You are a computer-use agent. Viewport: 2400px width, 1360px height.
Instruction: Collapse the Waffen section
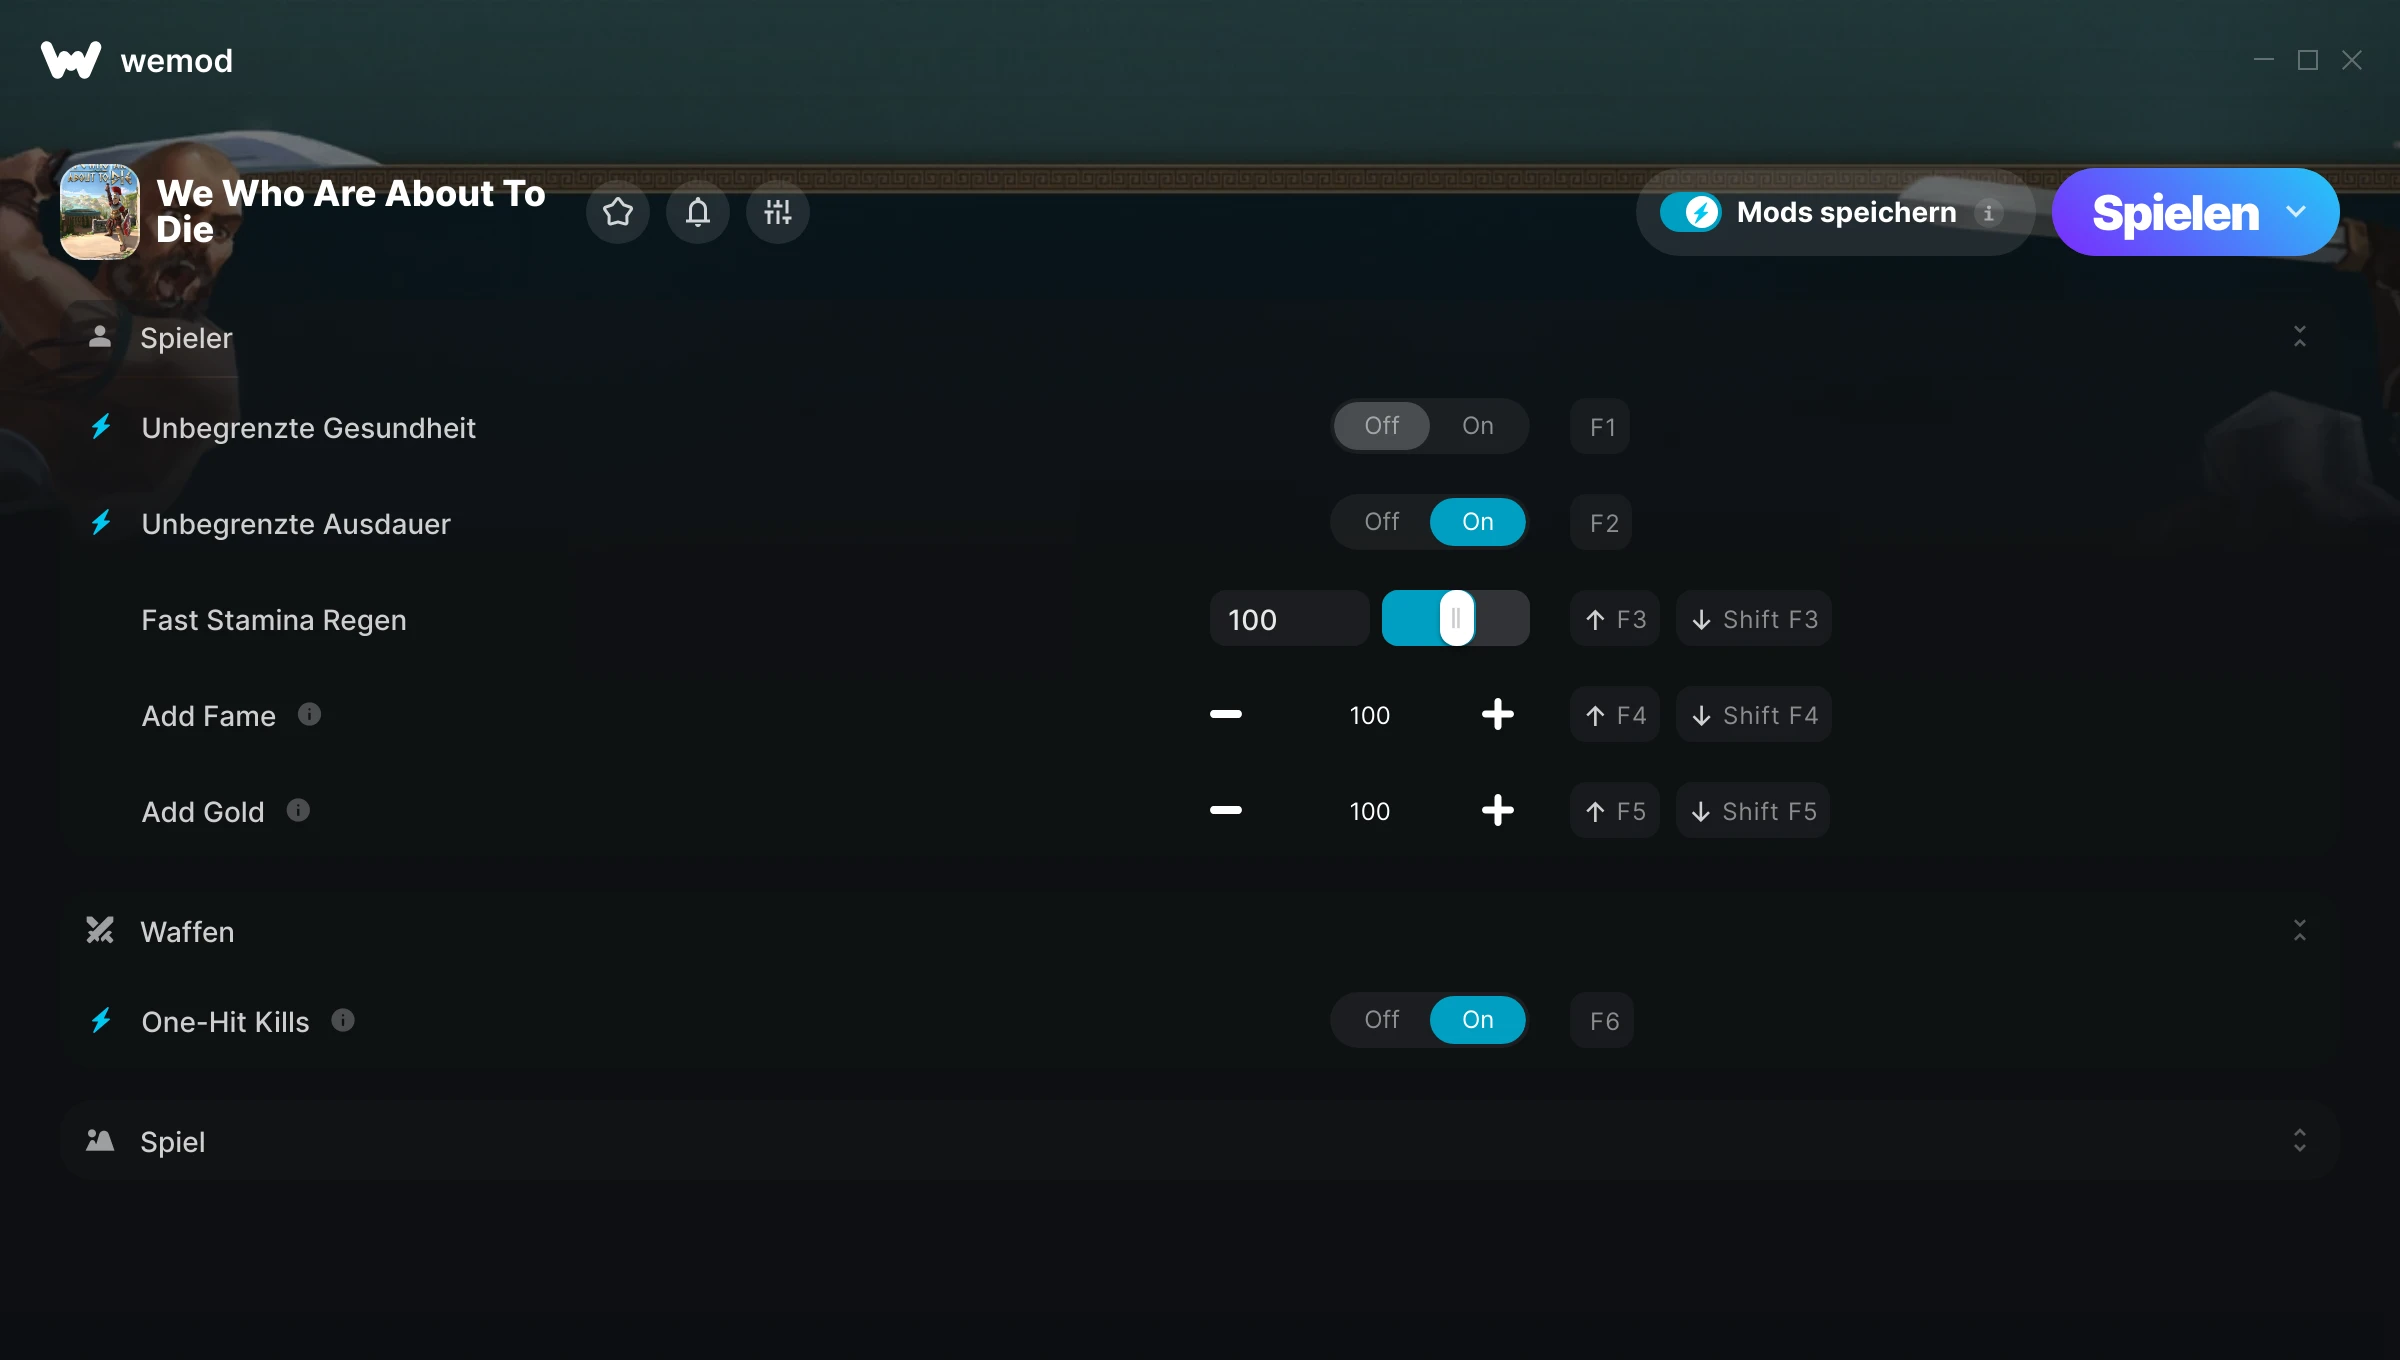[2299, 931]
